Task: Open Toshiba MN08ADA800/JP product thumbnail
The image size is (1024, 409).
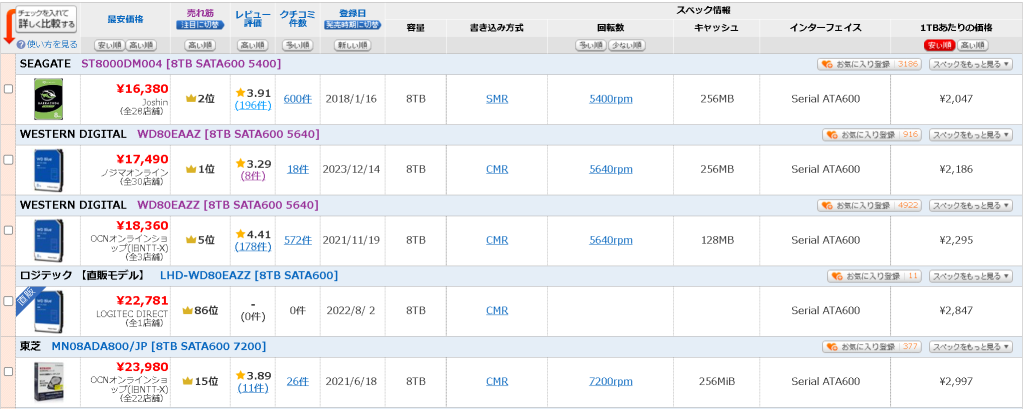Action: coord(48,382)
